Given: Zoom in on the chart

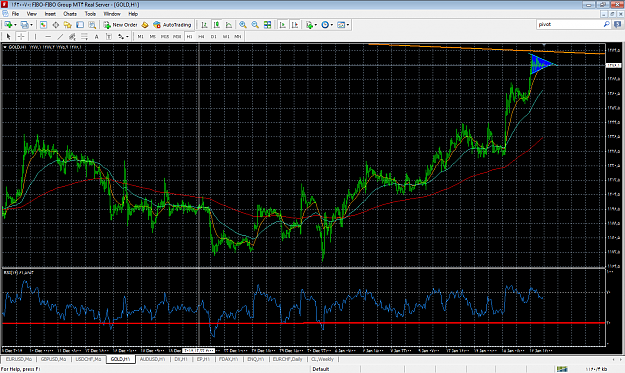Looking at the screenshot, I should 243,25.
